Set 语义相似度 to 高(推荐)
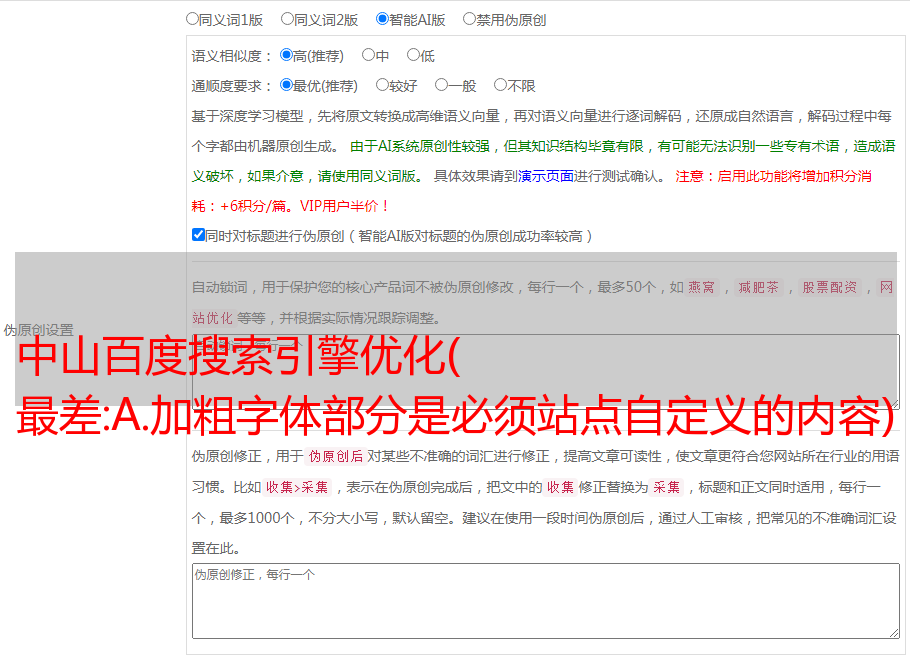The height and width of the screenshot is (658, 911). pos(286,55)
